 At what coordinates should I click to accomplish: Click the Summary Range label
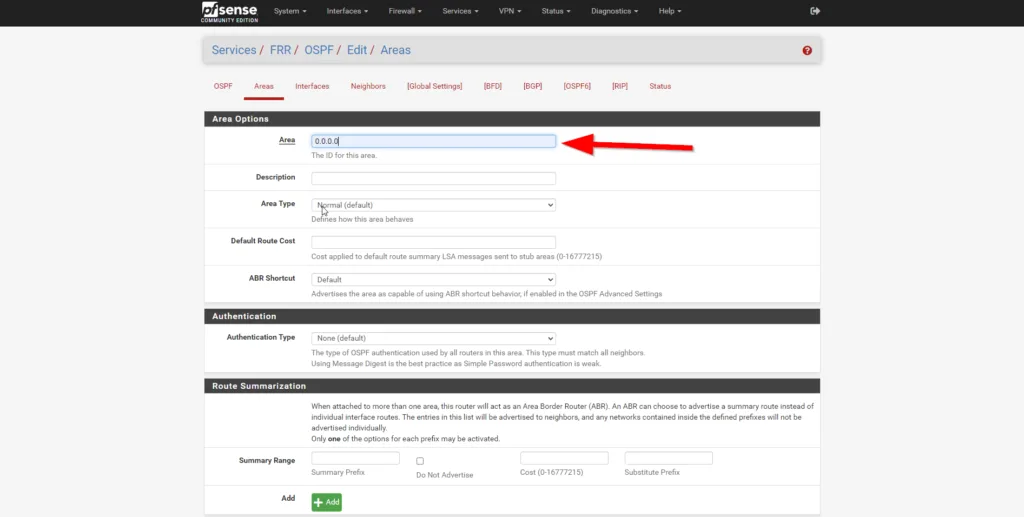[267, 460]
